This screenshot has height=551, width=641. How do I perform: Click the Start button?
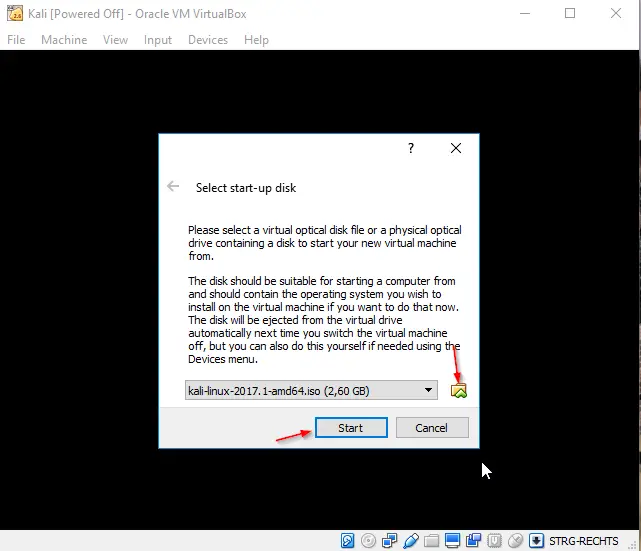351,428
